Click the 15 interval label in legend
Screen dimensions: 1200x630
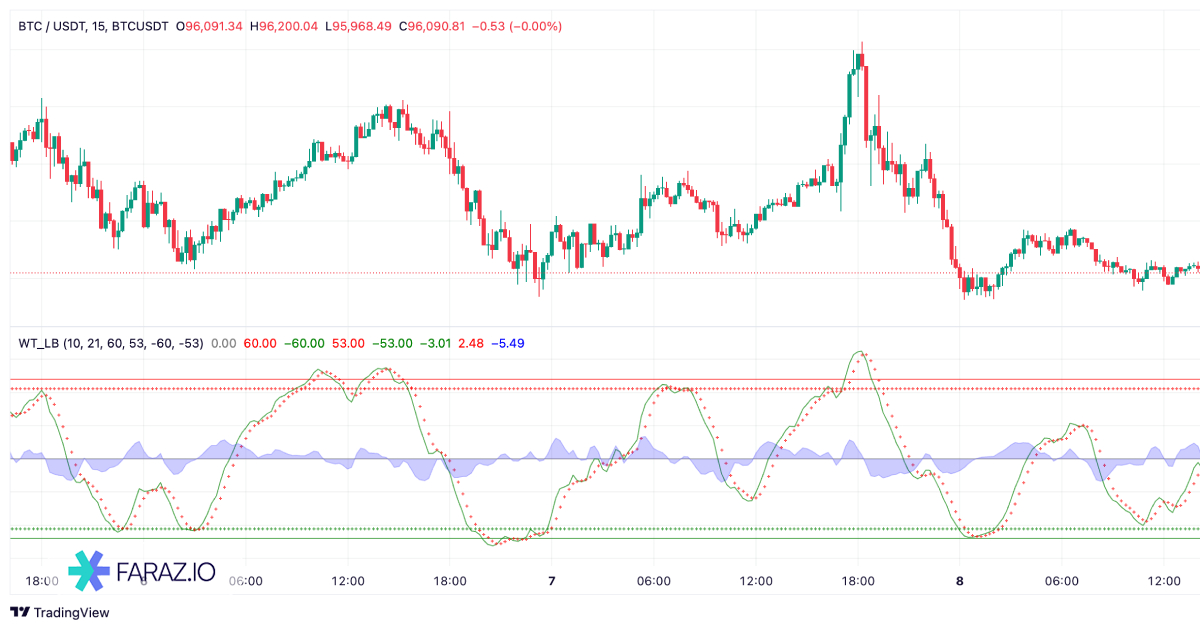[96, 26]
